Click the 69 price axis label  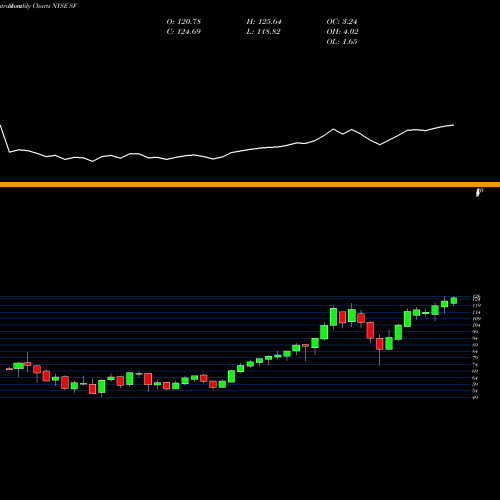point(476,371)
